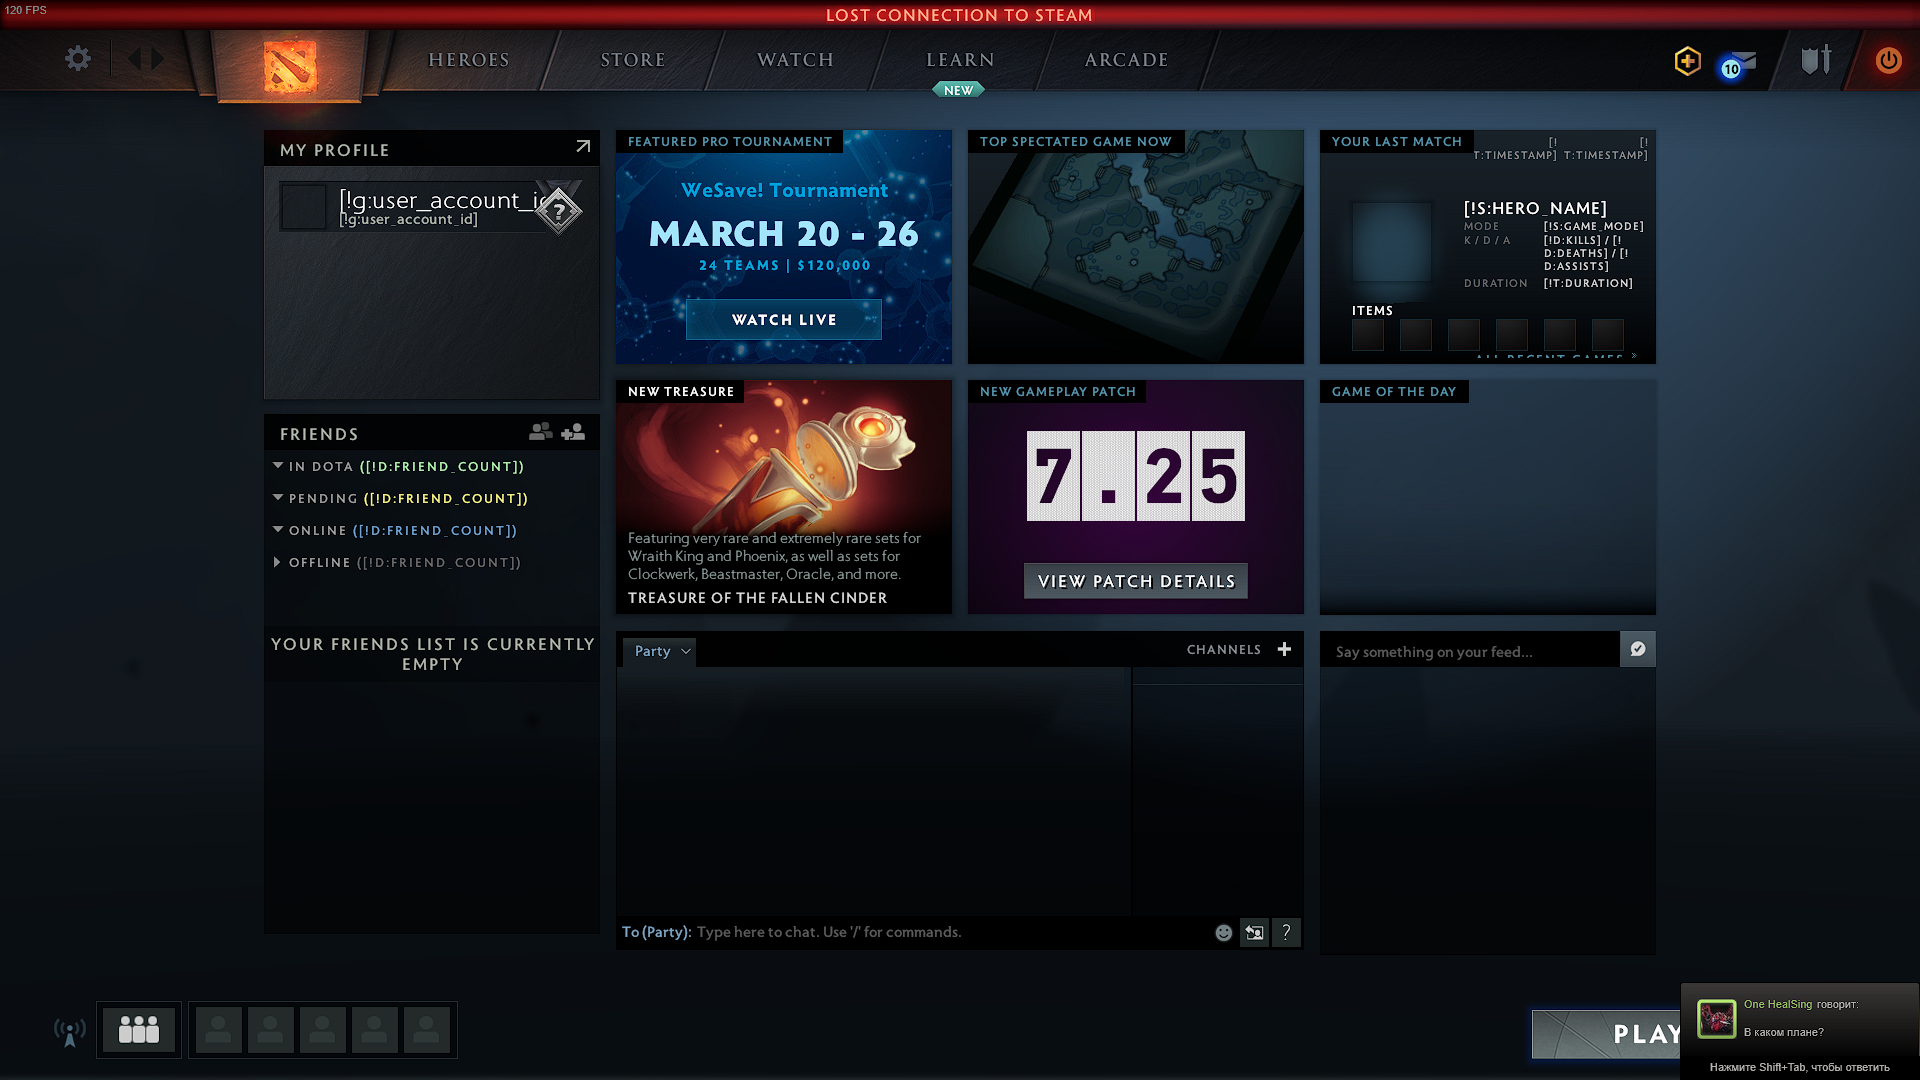This screenshot has height=1080, width=1920.
Task: Switch to the Watch tab
Action: (796, 60)
